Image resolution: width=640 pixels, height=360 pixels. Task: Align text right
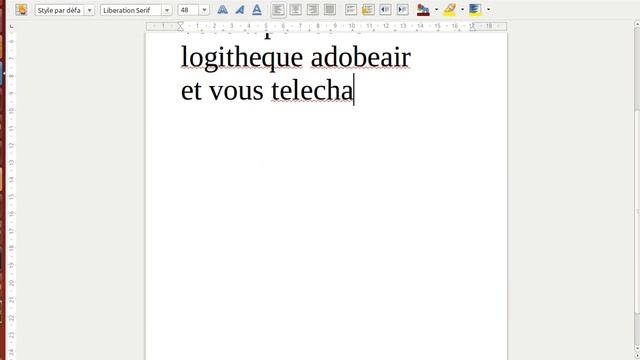[x=313, y=10]
